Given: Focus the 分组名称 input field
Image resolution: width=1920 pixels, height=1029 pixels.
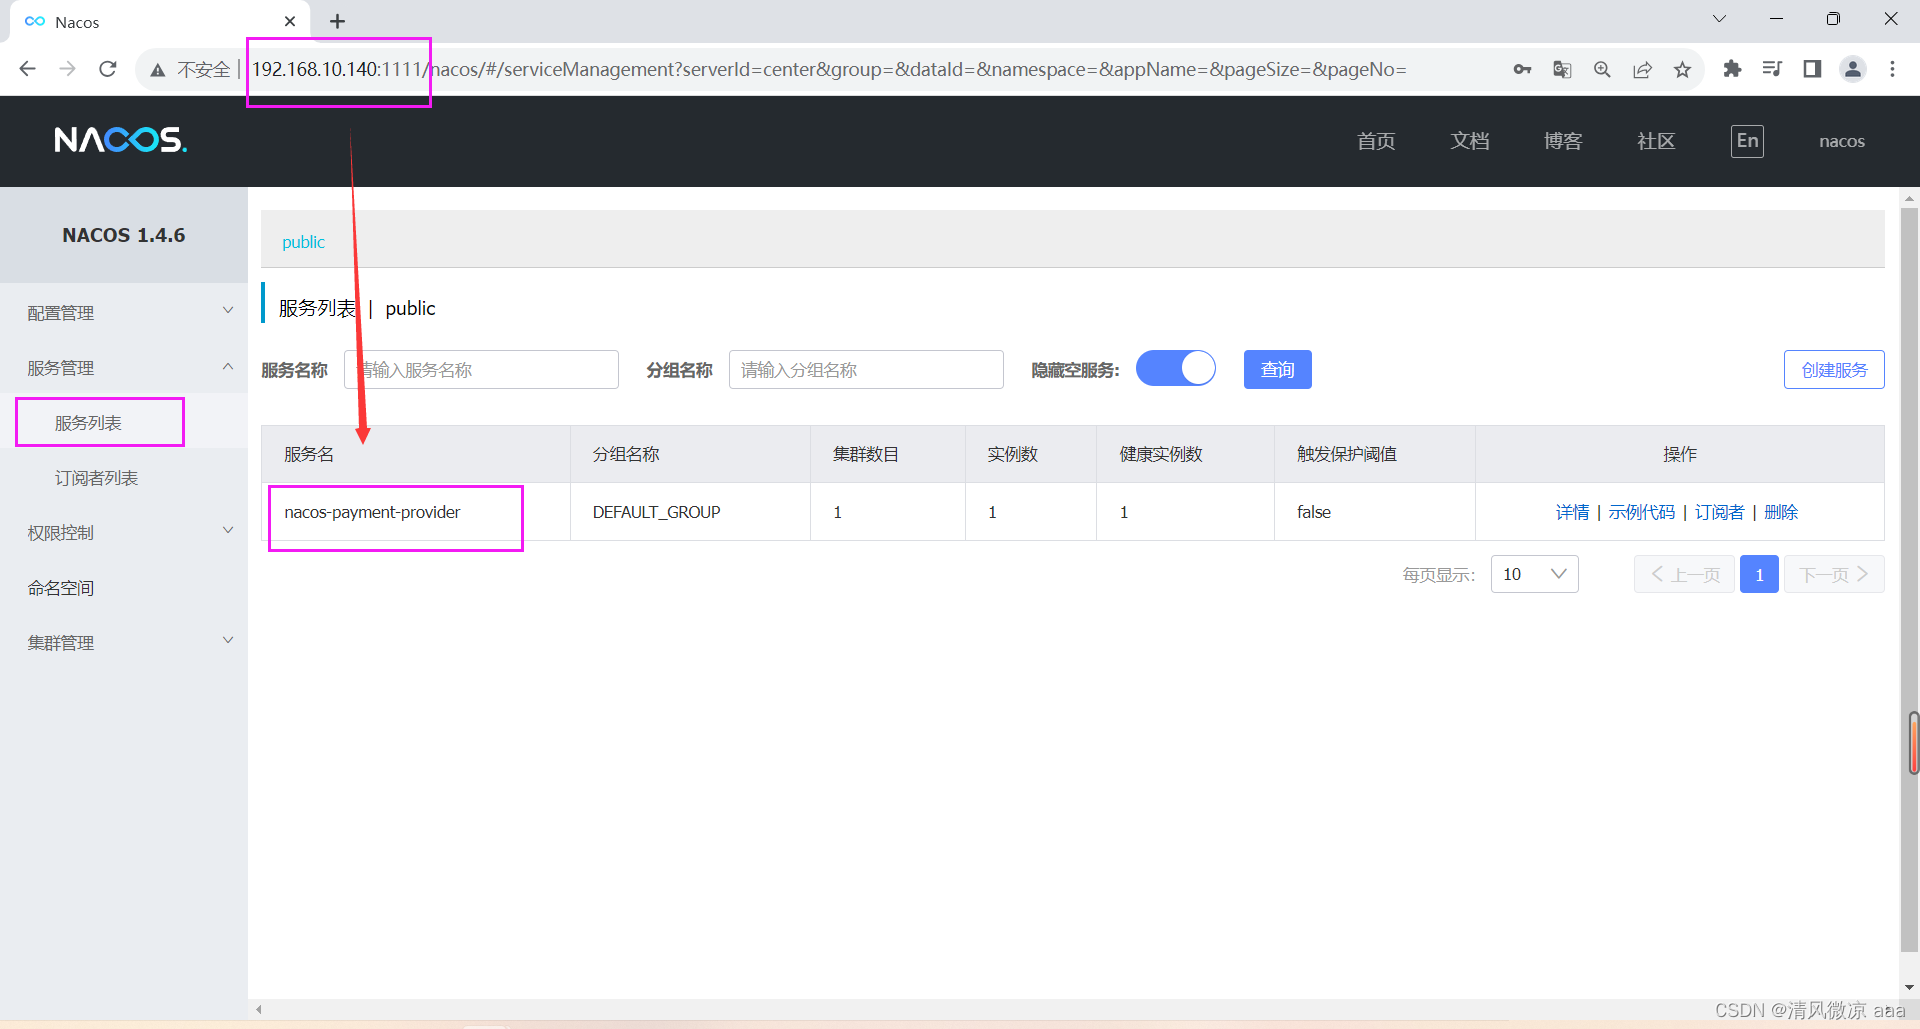Looking at the screenshot, I should point(866,369).
